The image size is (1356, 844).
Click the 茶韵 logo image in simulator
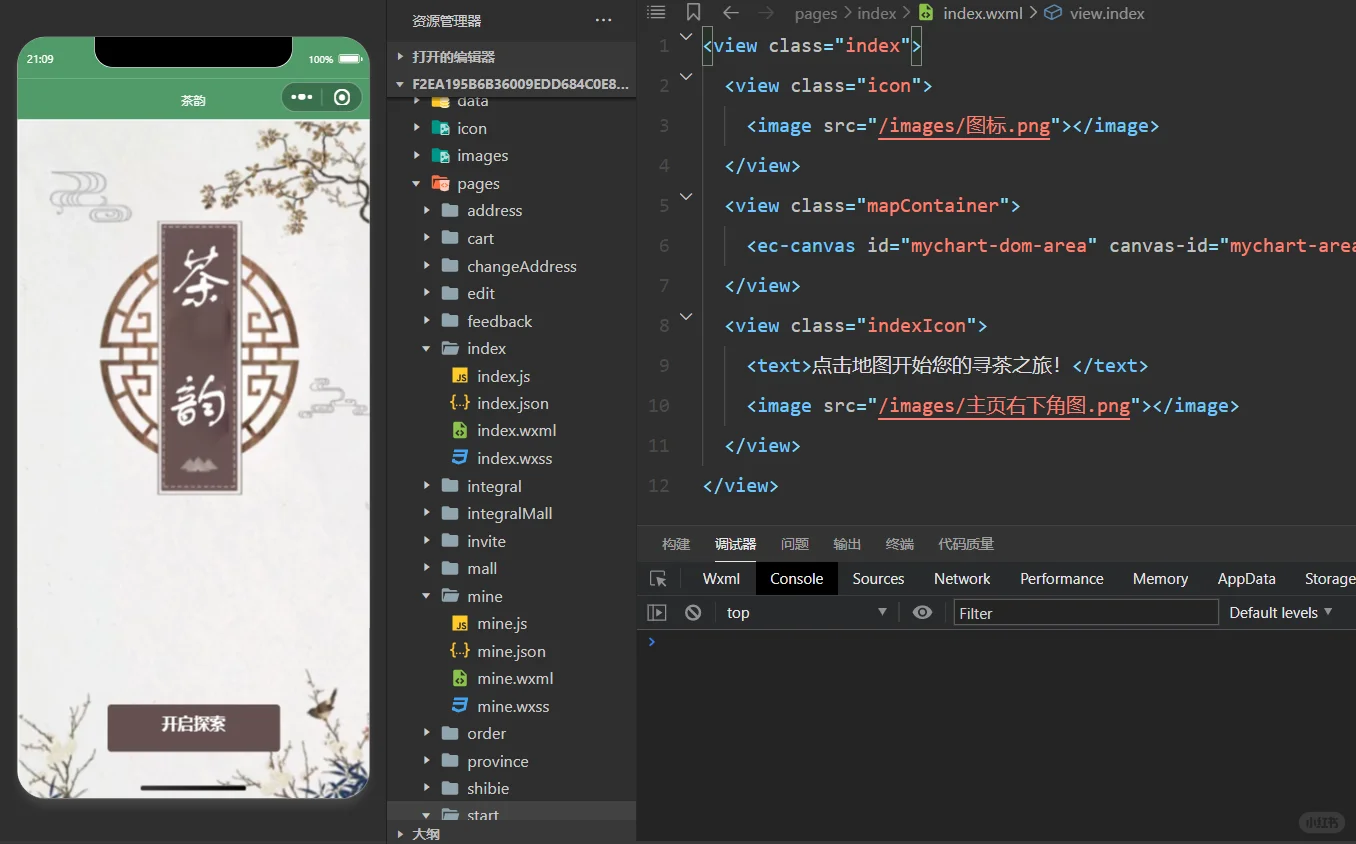[x=199, y=359]
